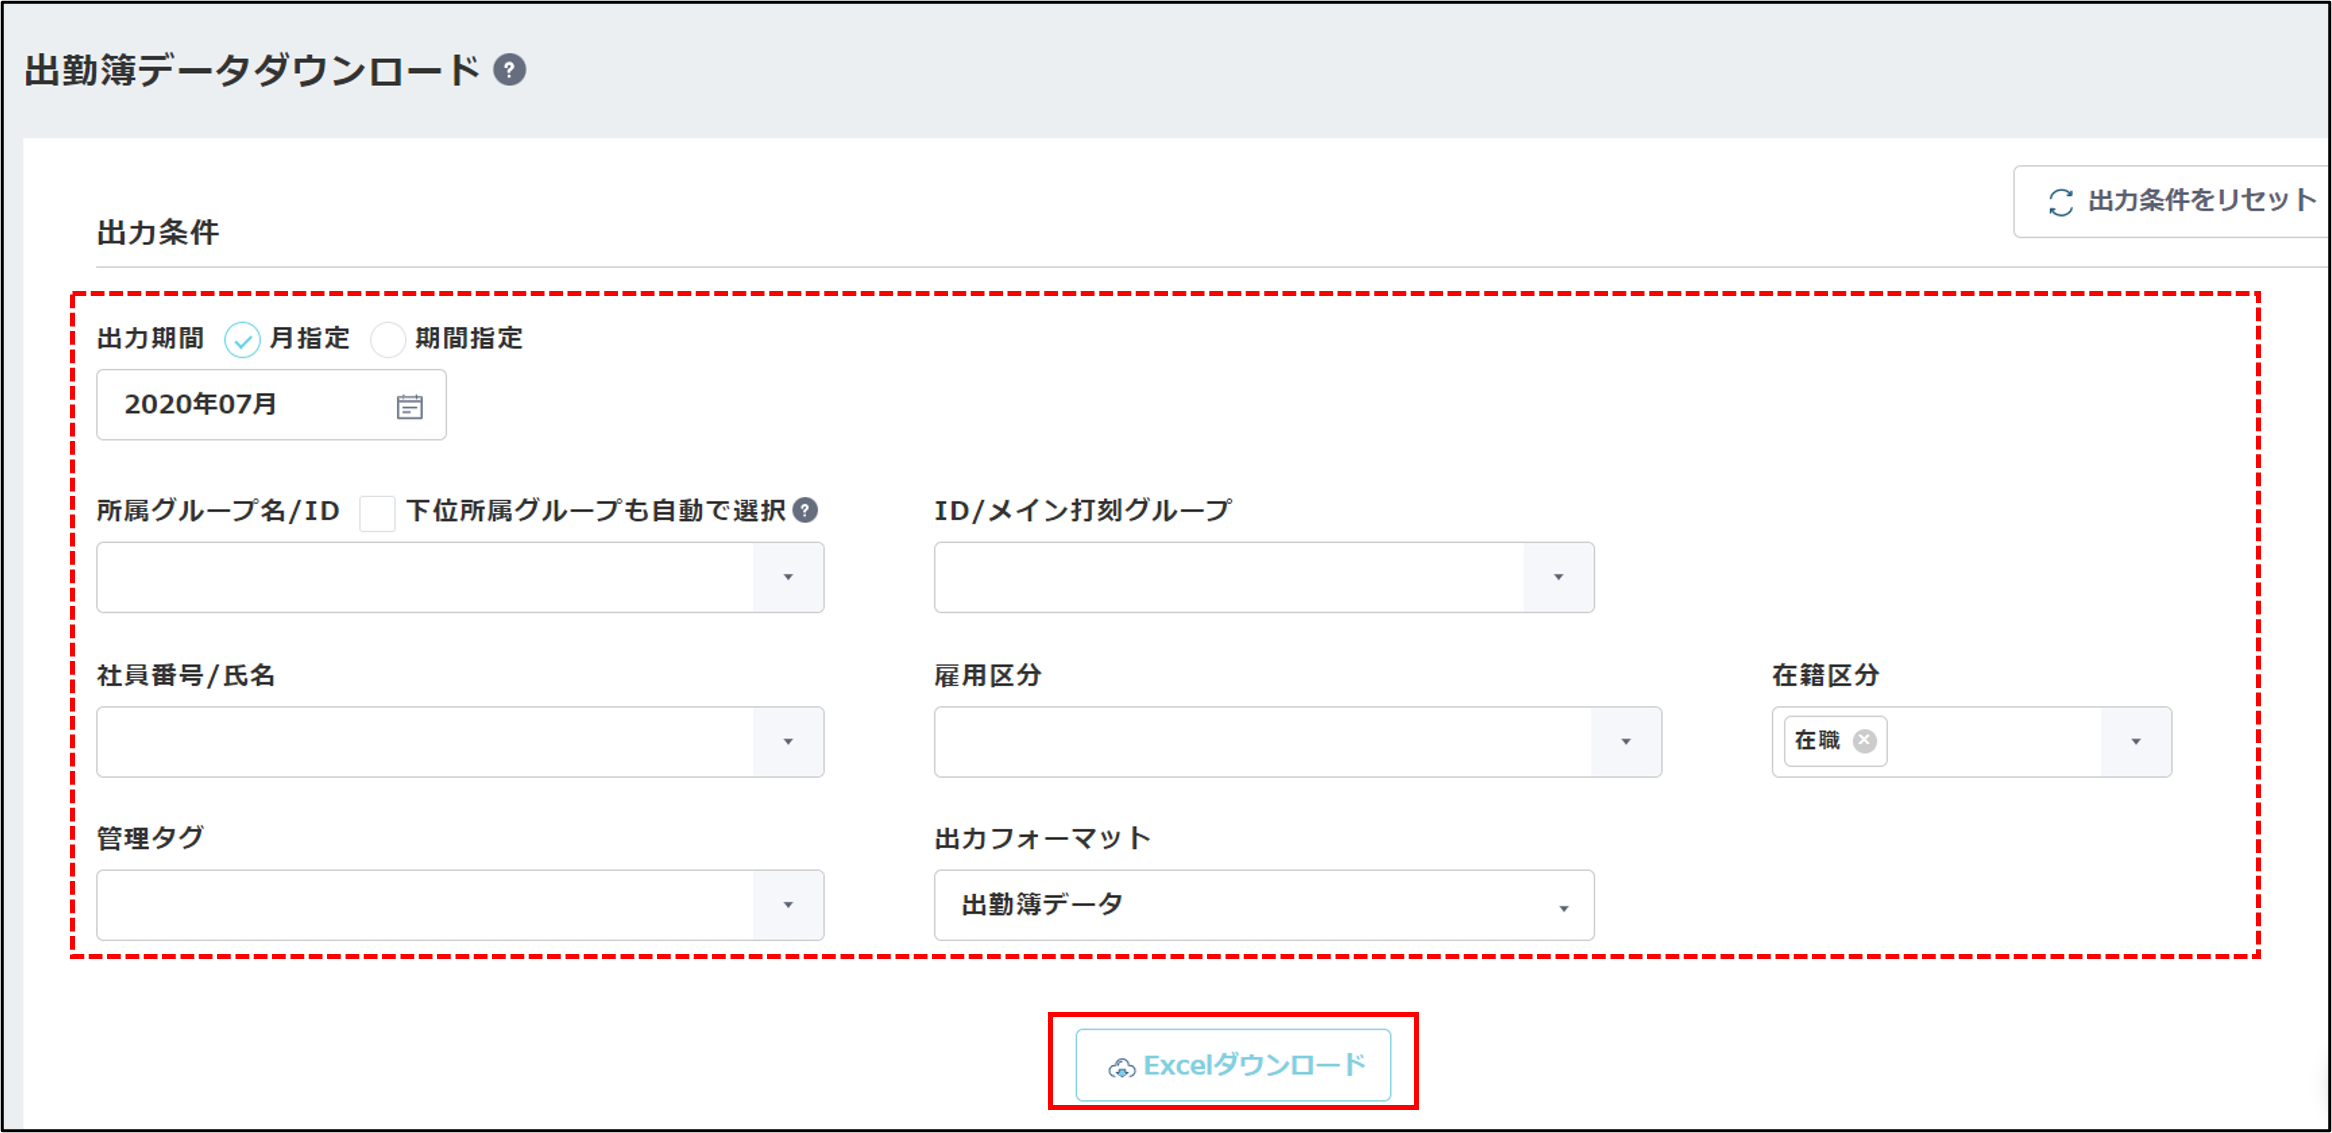The width and height of the screenshot is (2332, 1133).
Task: Open the 雇用区分 dropdown arrow
Action: pyautogui.click(x=1626, y=742)
